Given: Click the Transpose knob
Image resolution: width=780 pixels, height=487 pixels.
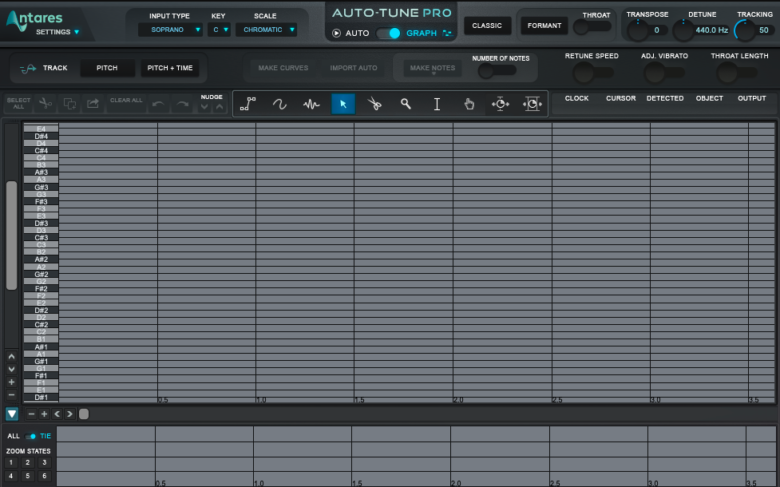Looking at the screenshot, I should [638, 30].
